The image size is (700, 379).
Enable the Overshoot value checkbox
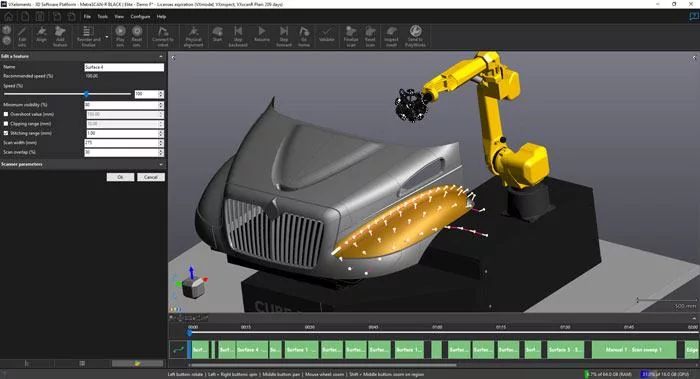(6, 114)
